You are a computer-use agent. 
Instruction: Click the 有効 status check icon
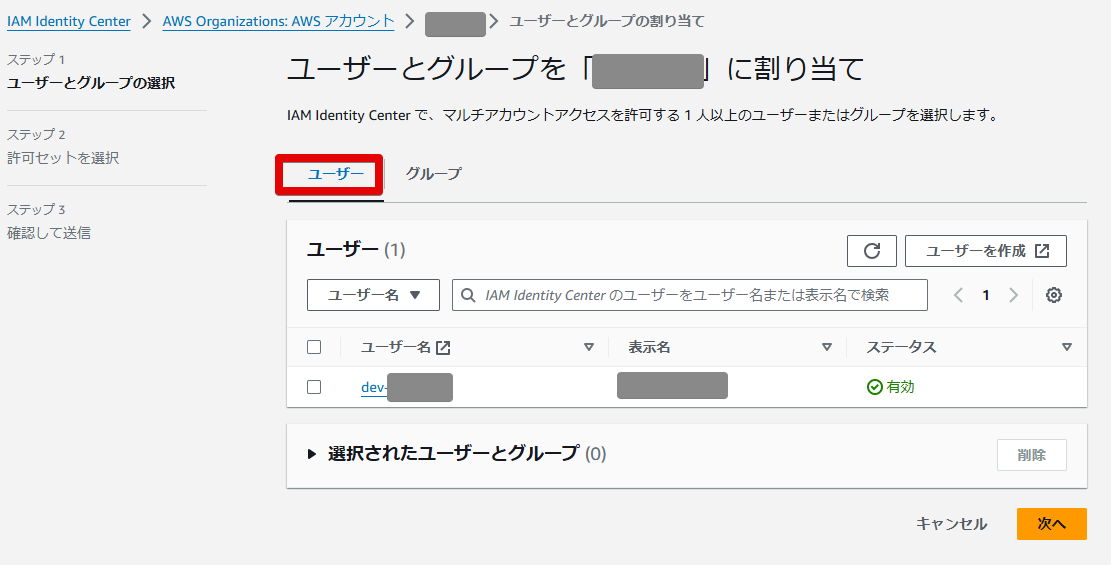pyautogui.click(x=874, y=387)
